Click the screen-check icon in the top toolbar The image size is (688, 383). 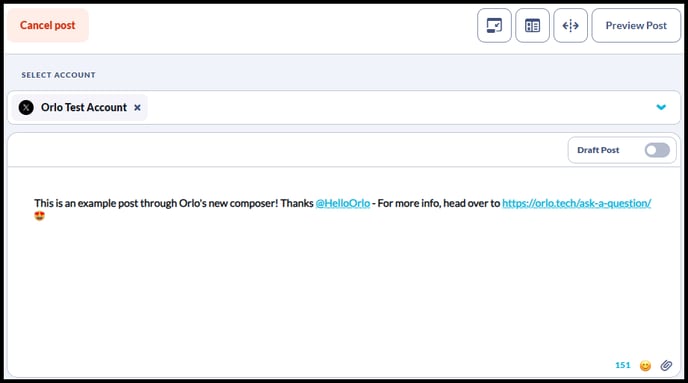point(494,25)
